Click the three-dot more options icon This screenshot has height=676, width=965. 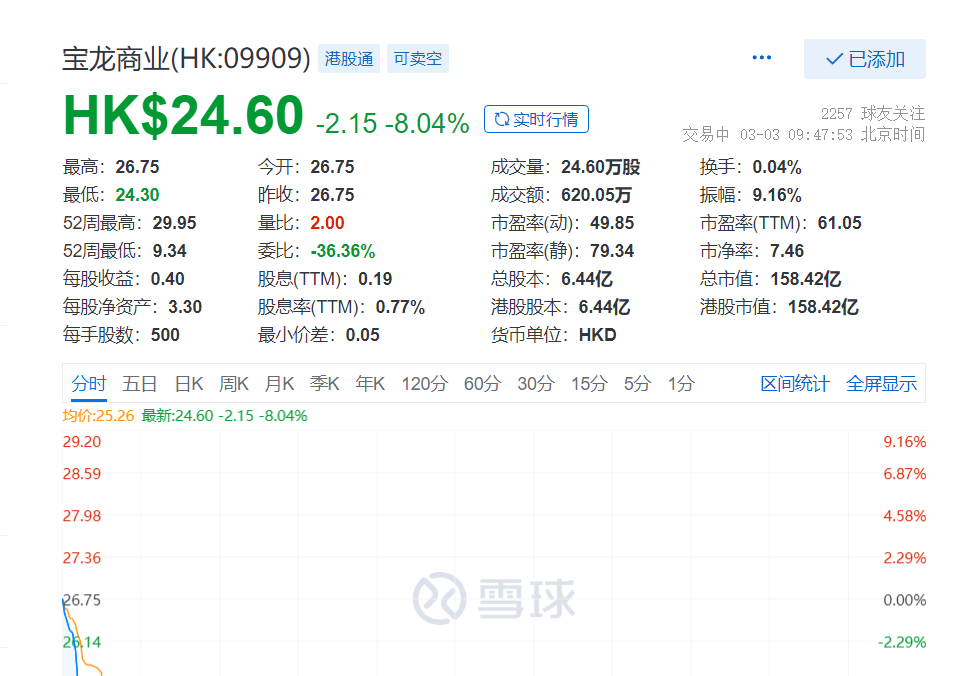[x=762, y=58]
